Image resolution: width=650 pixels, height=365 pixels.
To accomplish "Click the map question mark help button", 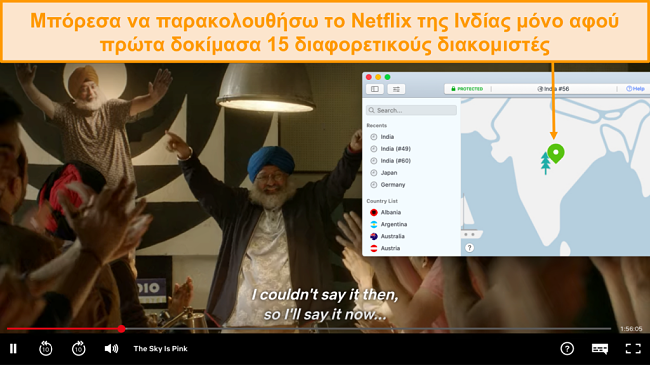I will (x=469, y=248).
